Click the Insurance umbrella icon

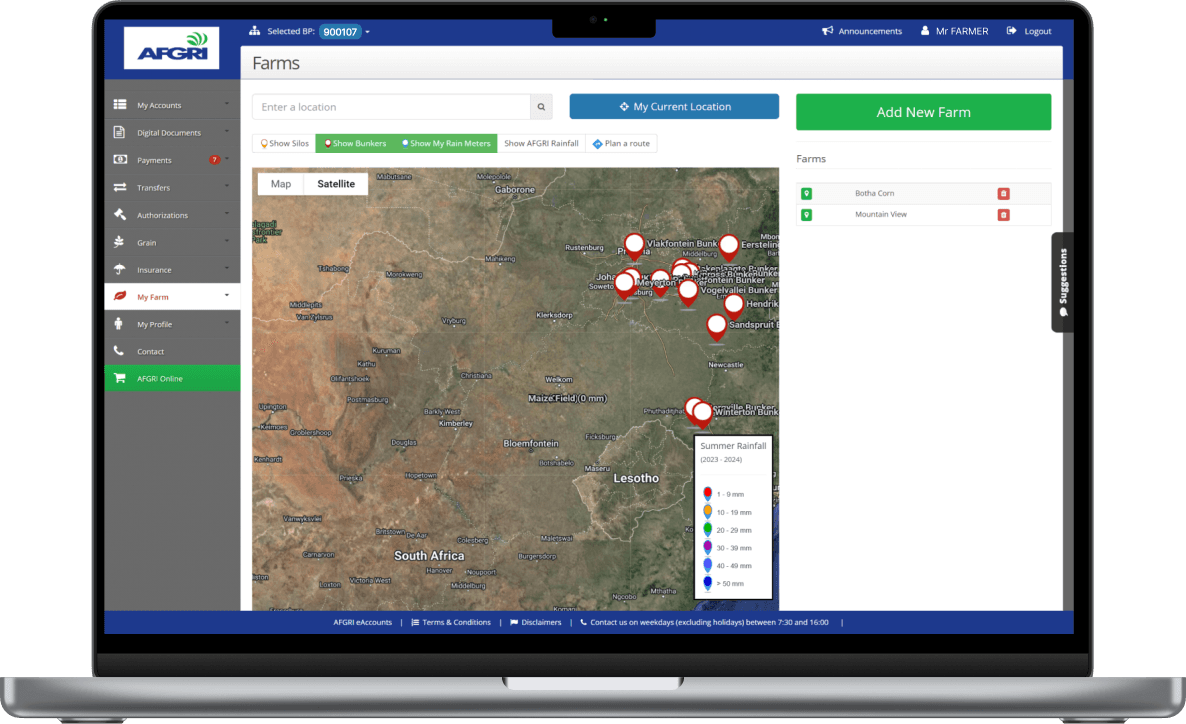[x=119, y=269]
